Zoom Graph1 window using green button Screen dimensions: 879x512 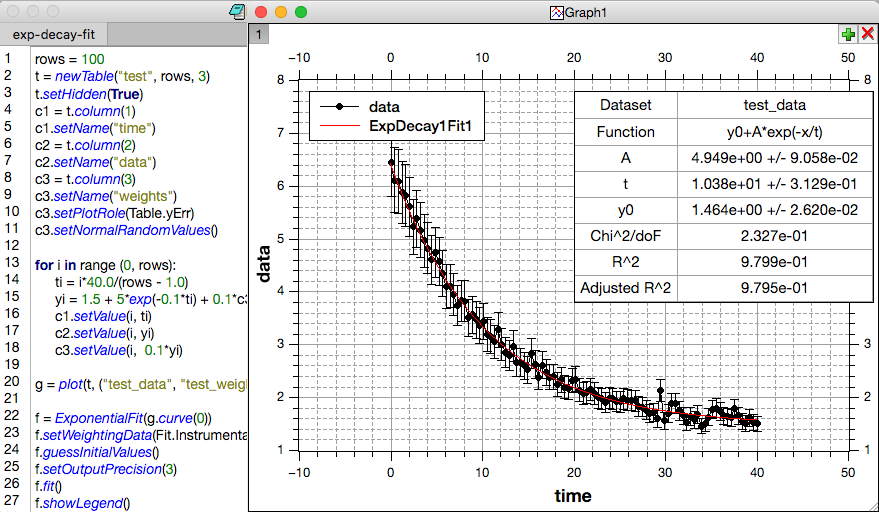coord(300,13)
